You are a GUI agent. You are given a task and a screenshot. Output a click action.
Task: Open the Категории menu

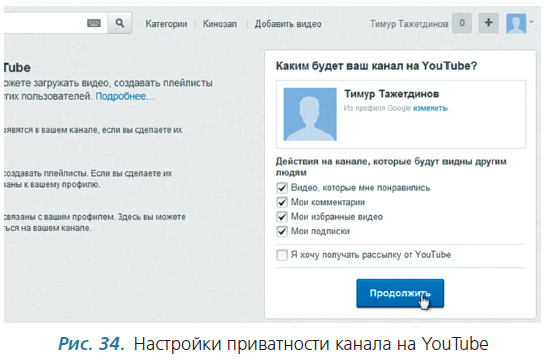click(166, 24)
